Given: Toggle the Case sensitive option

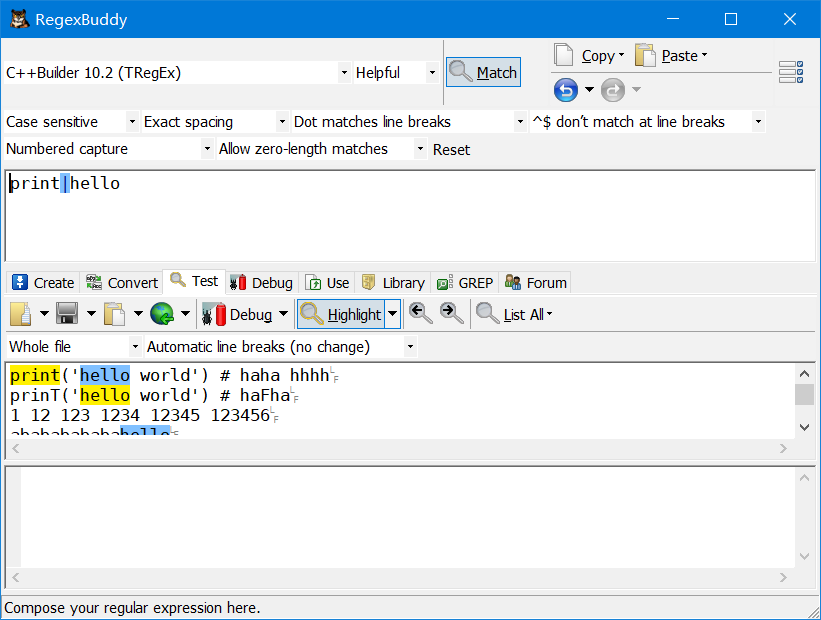Looking at the screenshot, I should [x=72, y=122].
